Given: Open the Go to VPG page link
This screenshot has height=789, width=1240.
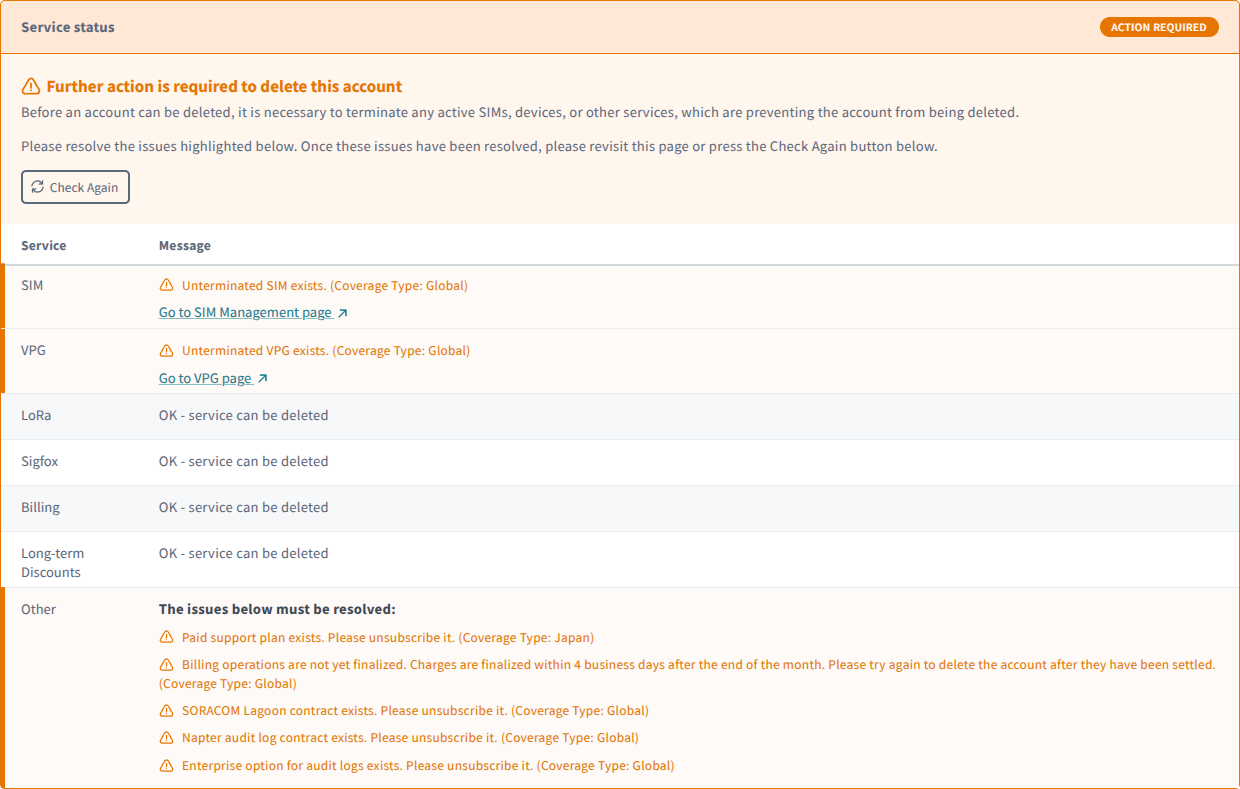Looking at the screenshot, I should coord(205,378).
